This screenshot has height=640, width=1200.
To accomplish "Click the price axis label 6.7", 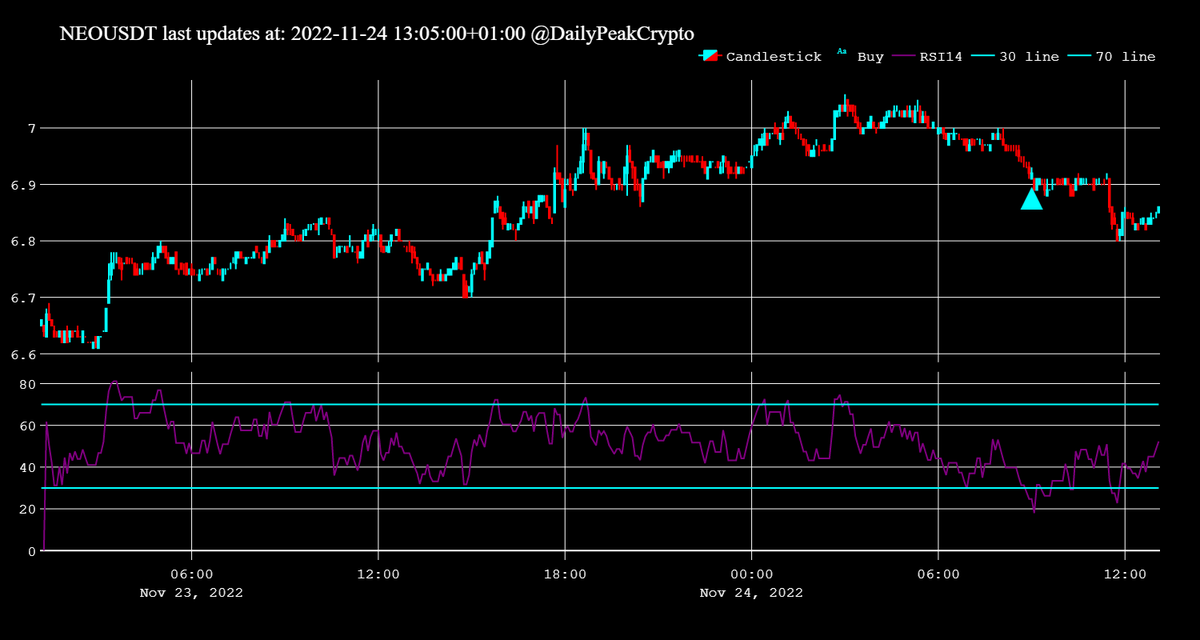I will click(x=25, y=298).
